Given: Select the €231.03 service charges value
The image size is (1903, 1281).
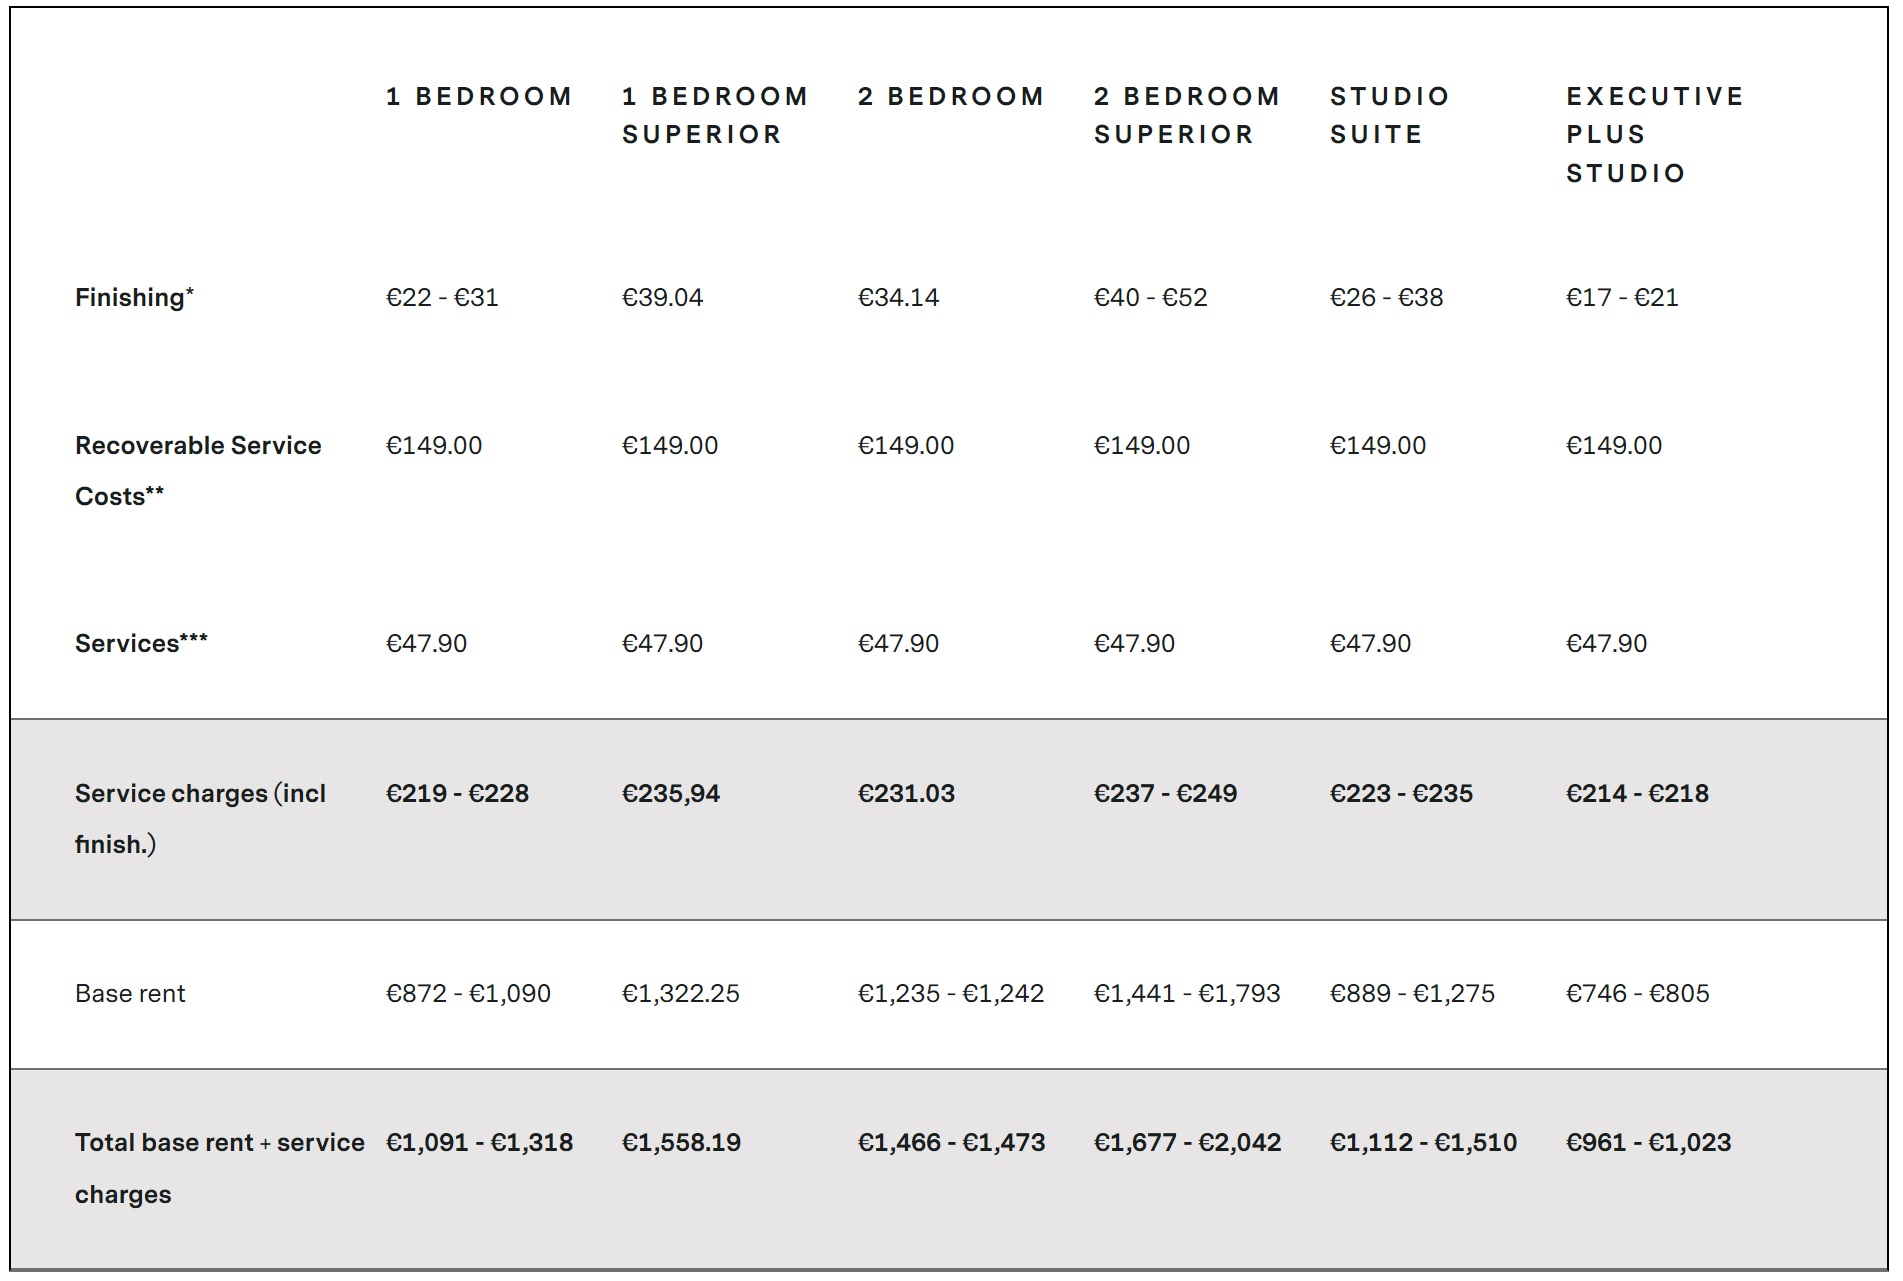Looking at the screenshot, I should coord(906,794).
